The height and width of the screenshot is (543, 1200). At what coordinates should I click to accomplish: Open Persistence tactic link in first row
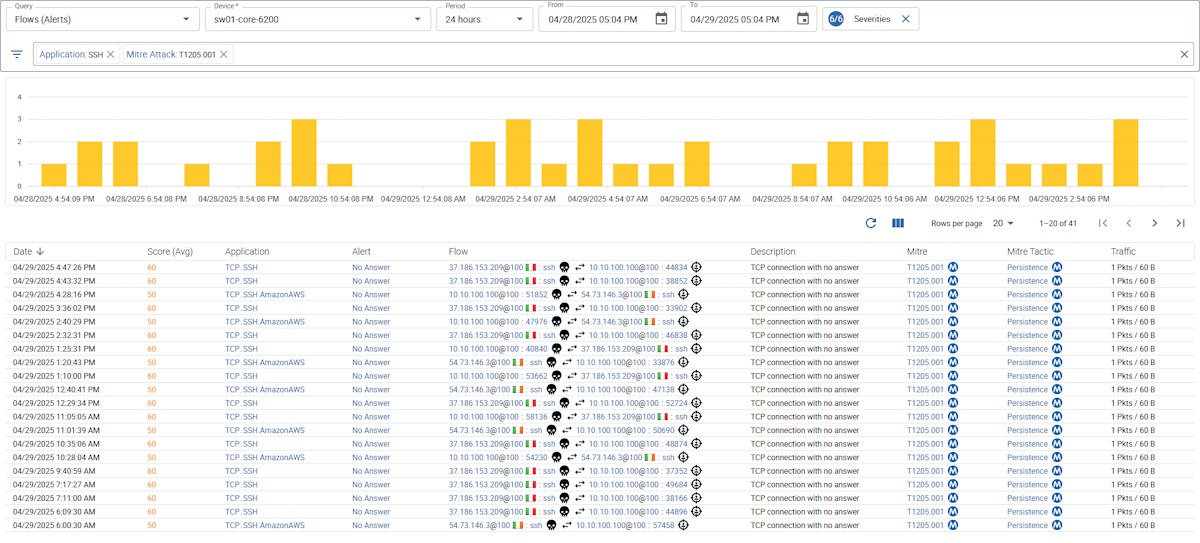1027,268
